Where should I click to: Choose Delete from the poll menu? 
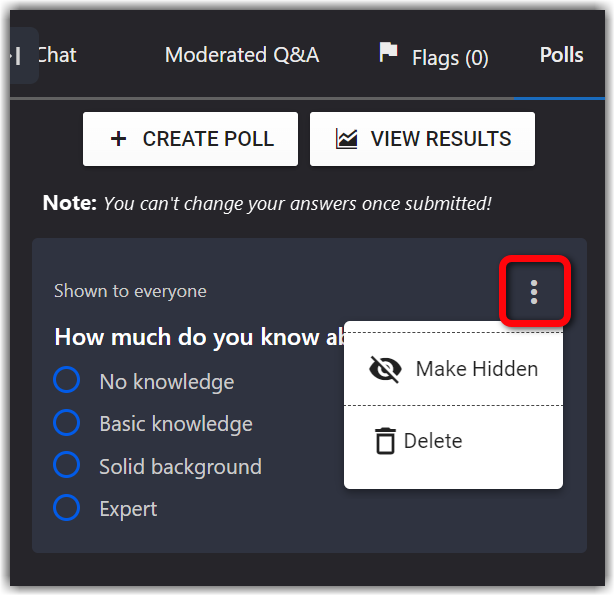(x=433, y=441)
